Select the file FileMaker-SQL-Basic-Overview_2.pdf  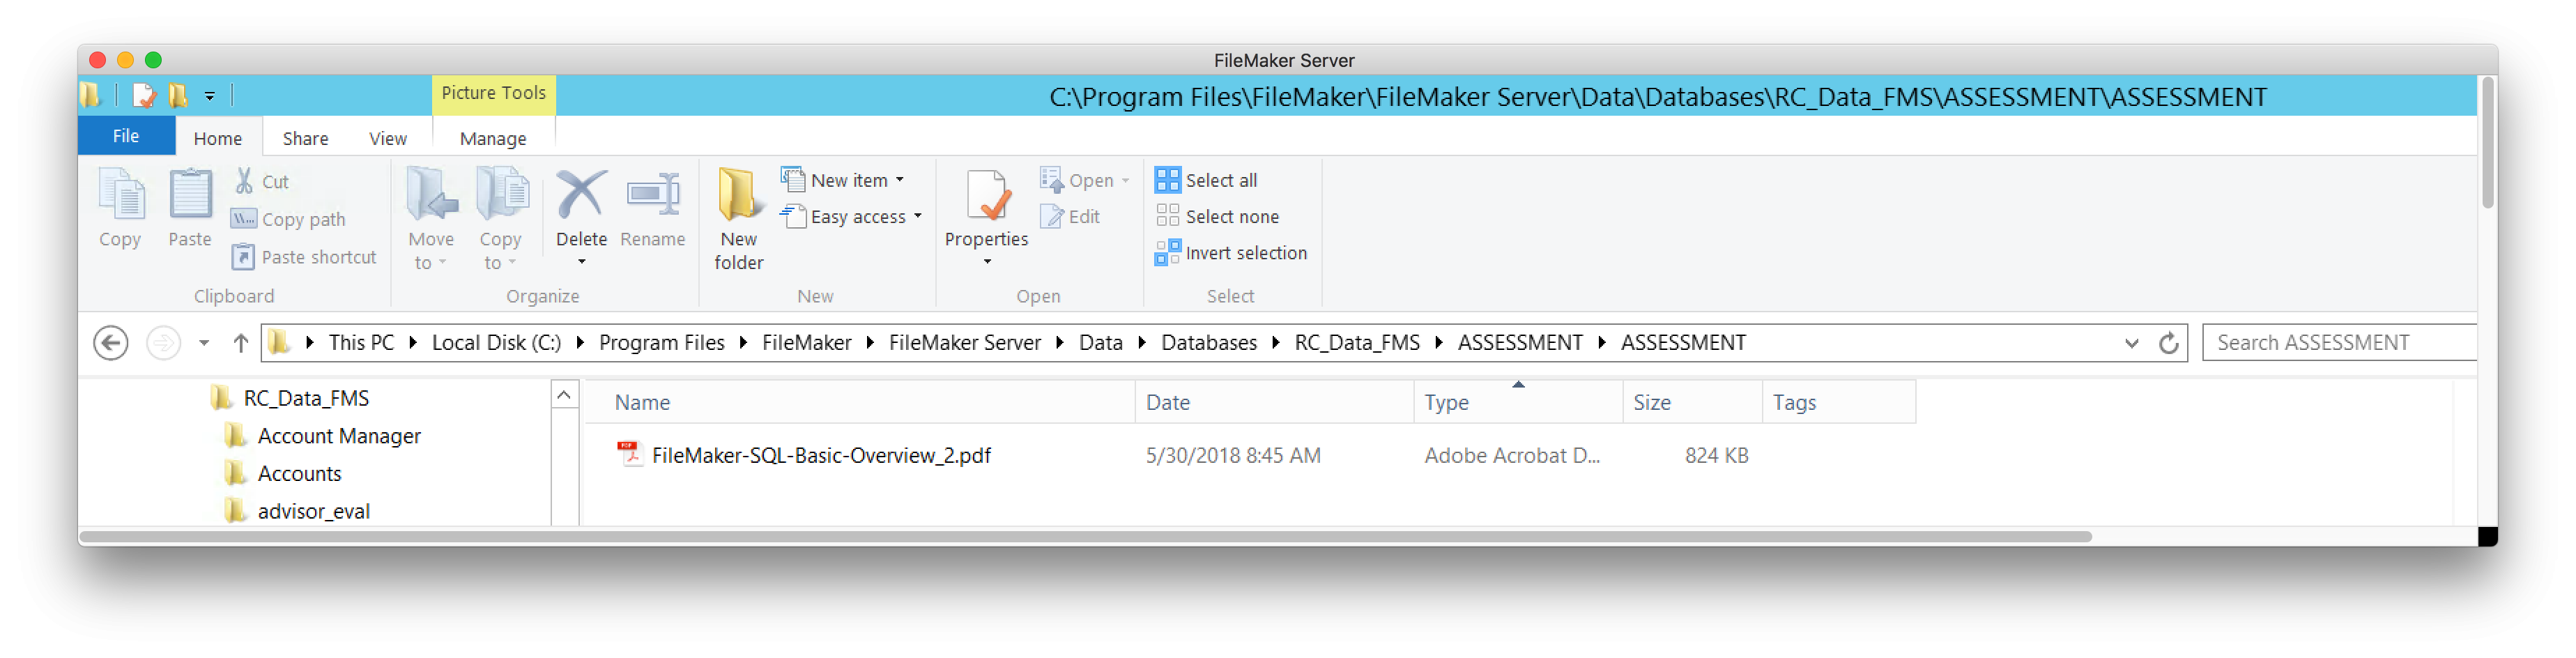coord(821,455)
